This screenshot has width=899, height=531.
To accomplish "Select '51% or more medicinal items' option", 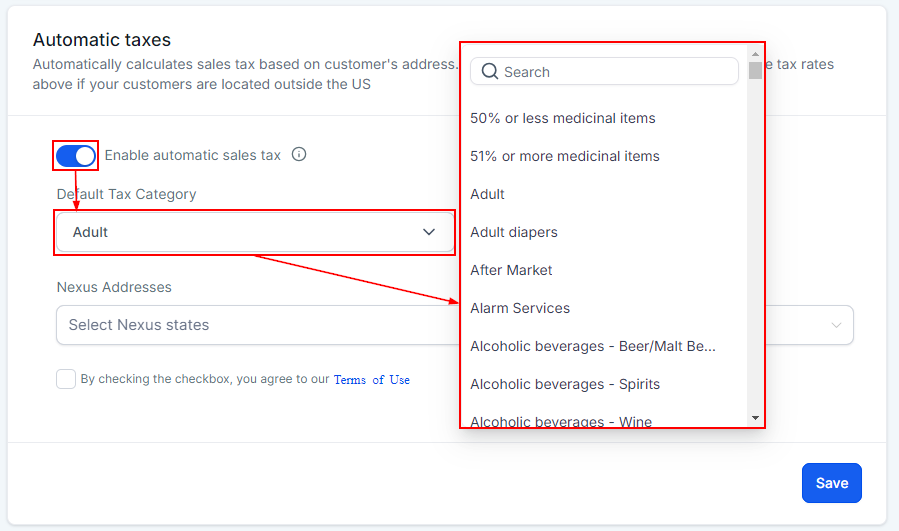I will 565,156.
